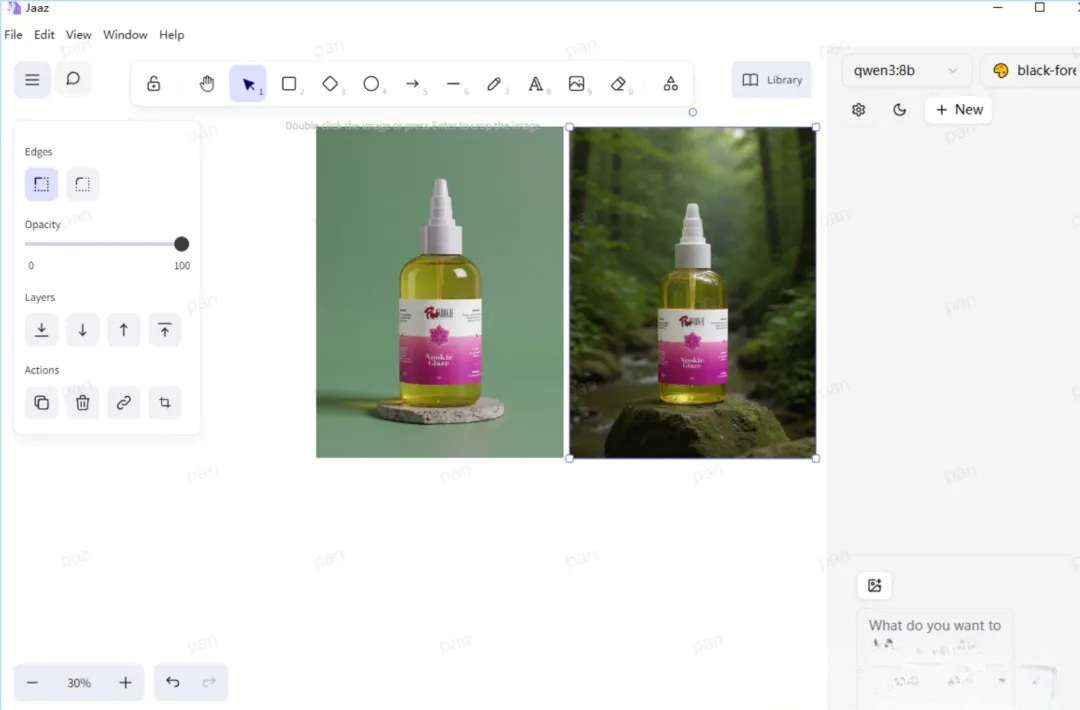
Task: Bring selected image to front
Action: pyautogui.click(x=165, y=330)
